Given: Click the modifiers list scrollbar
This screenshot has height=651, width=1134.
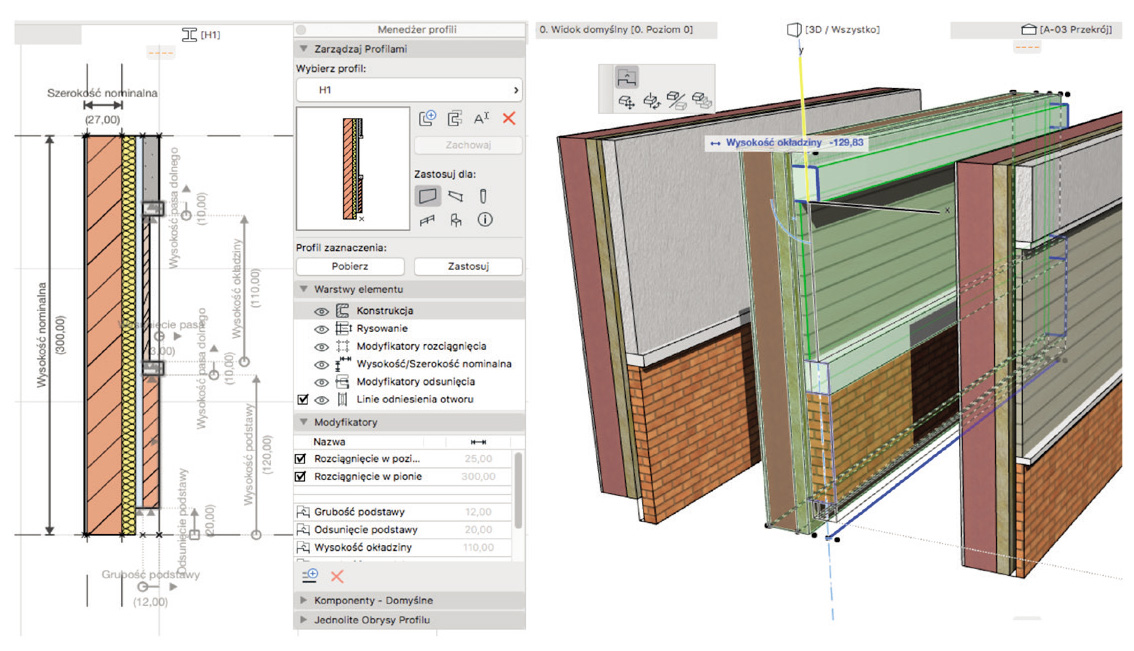Looking at the screenshot, I should (518, 490).
